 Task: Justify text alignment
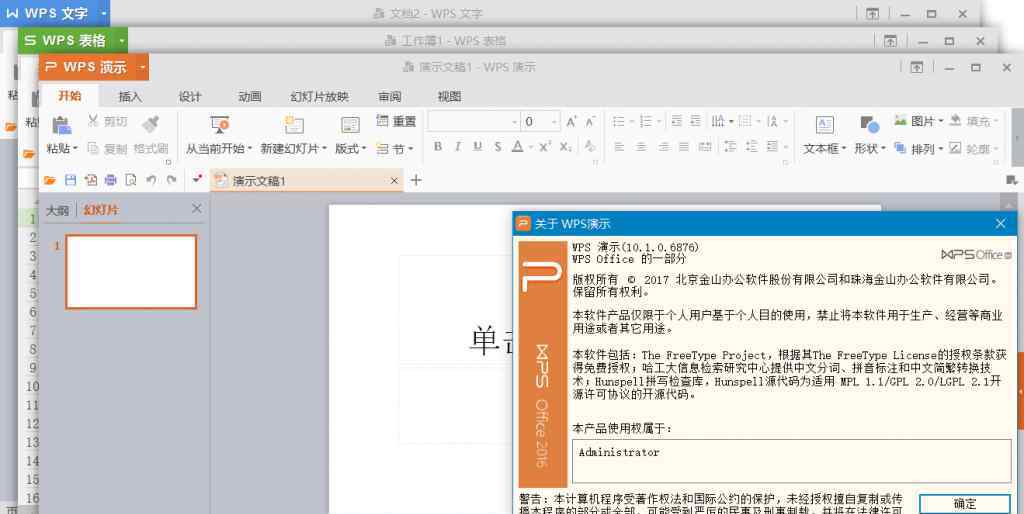684,147
